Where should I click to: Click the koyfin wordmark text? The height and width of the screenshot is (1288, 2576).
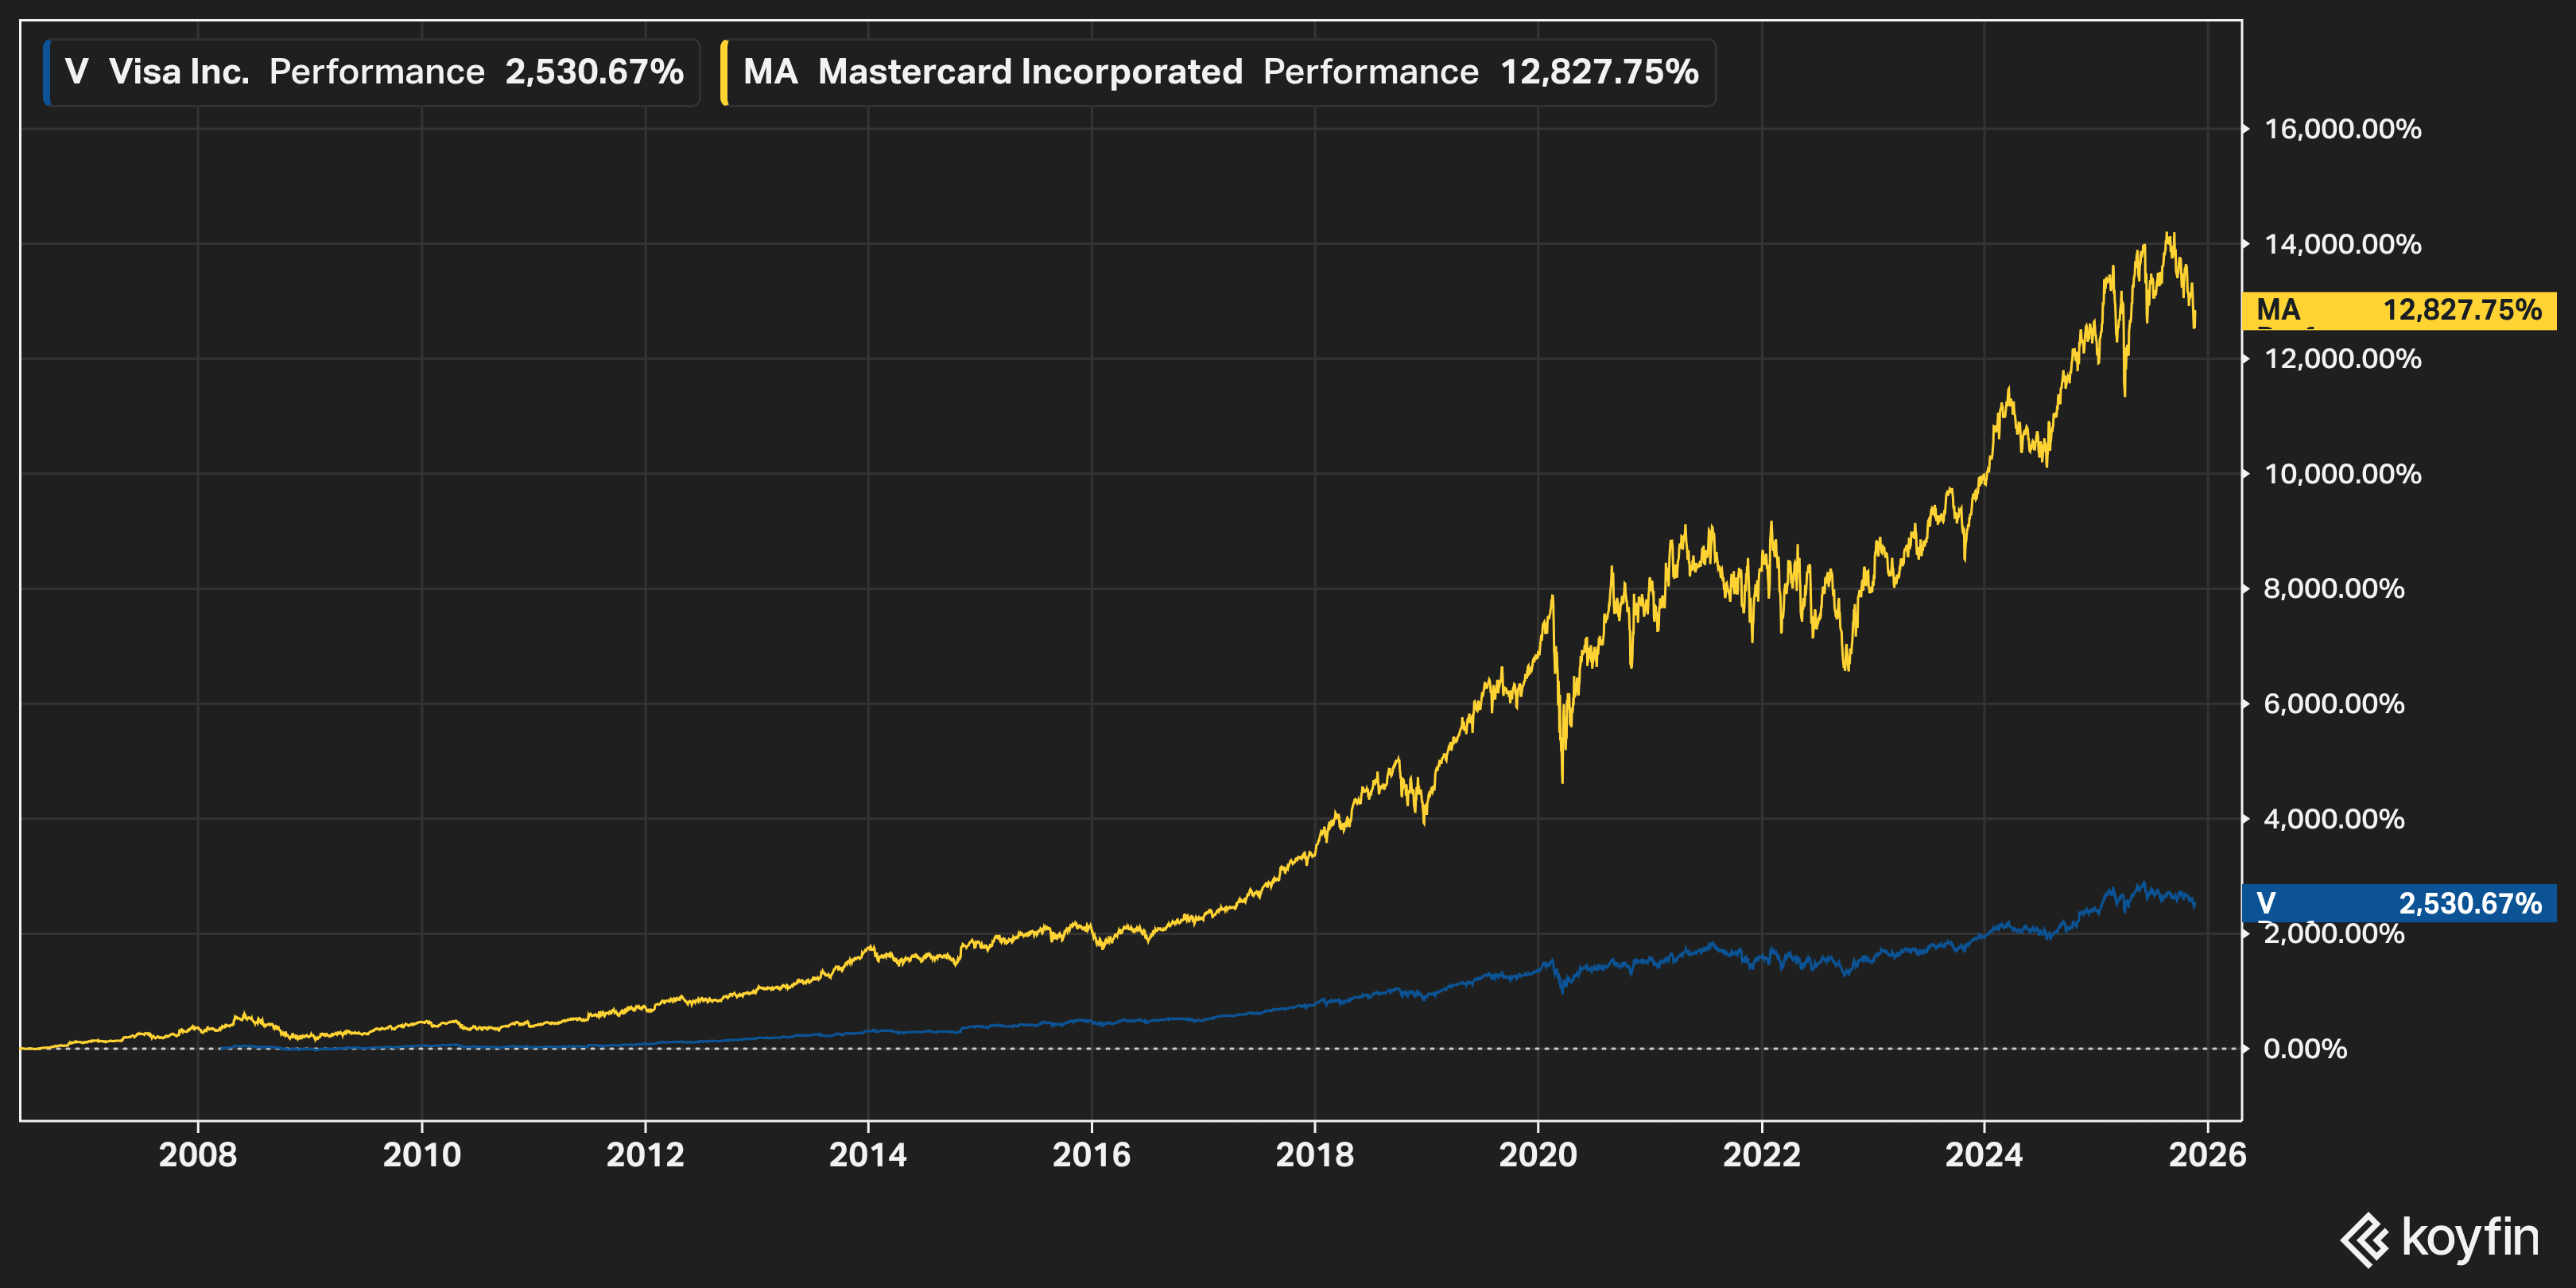pos(2470,1236)
